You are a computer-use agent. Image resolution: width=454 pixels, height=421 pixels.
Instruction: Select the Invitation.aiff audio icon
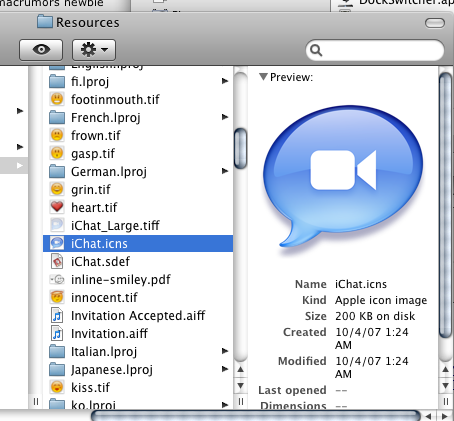57,333
